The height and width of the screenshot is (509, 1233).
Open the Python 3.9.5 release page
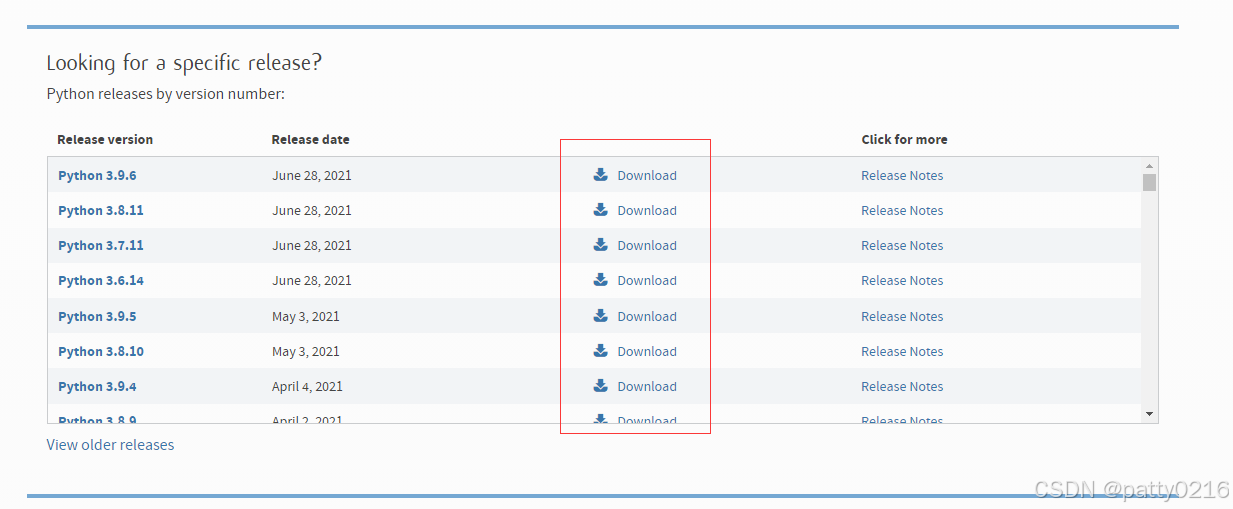click(x=97, y=316)
